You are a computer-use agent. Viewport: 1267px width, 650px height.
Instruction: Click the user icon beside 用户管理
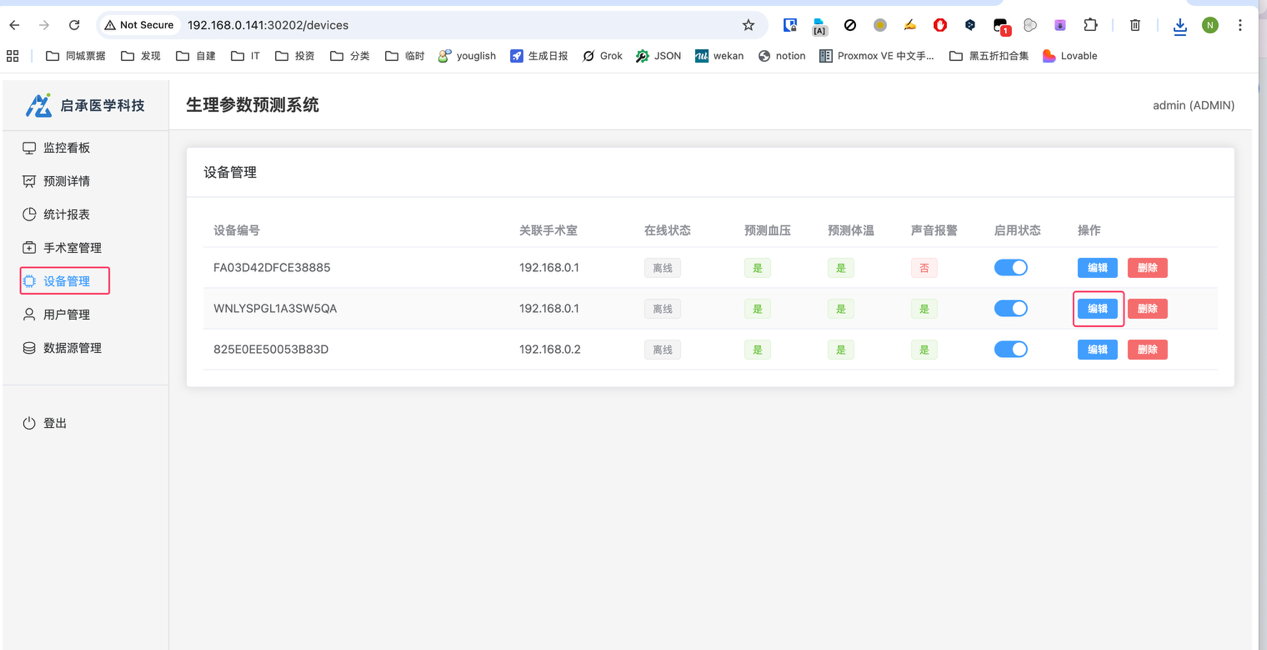[x=29, y=315]
